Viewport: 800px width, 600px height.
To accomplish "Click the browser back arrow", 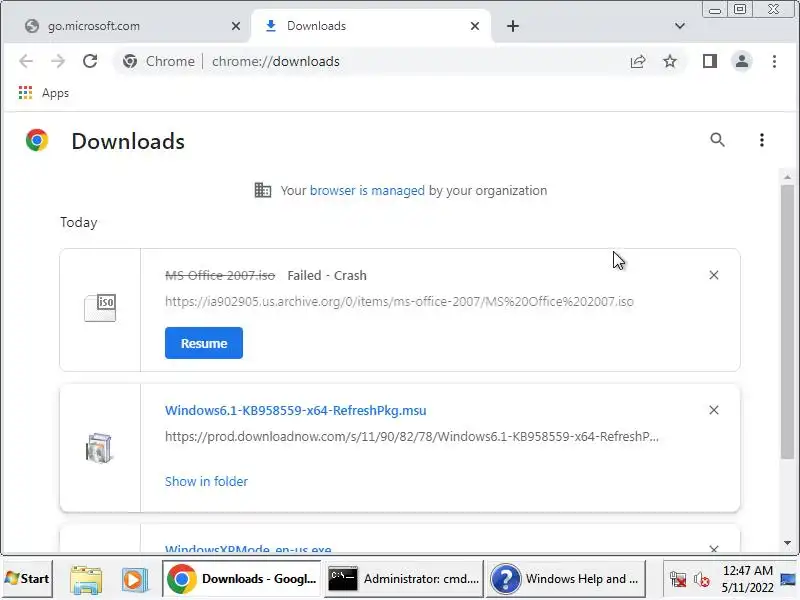I will click(x=26, y=61).
